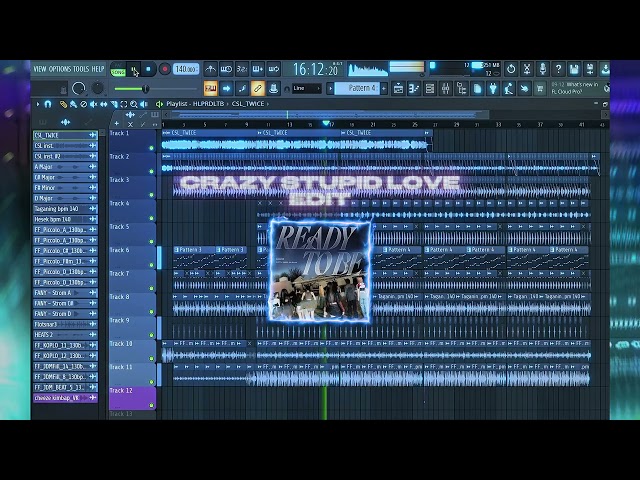
Task: Select the HEATS 2 clip in picker
Action: coord(65,335)
